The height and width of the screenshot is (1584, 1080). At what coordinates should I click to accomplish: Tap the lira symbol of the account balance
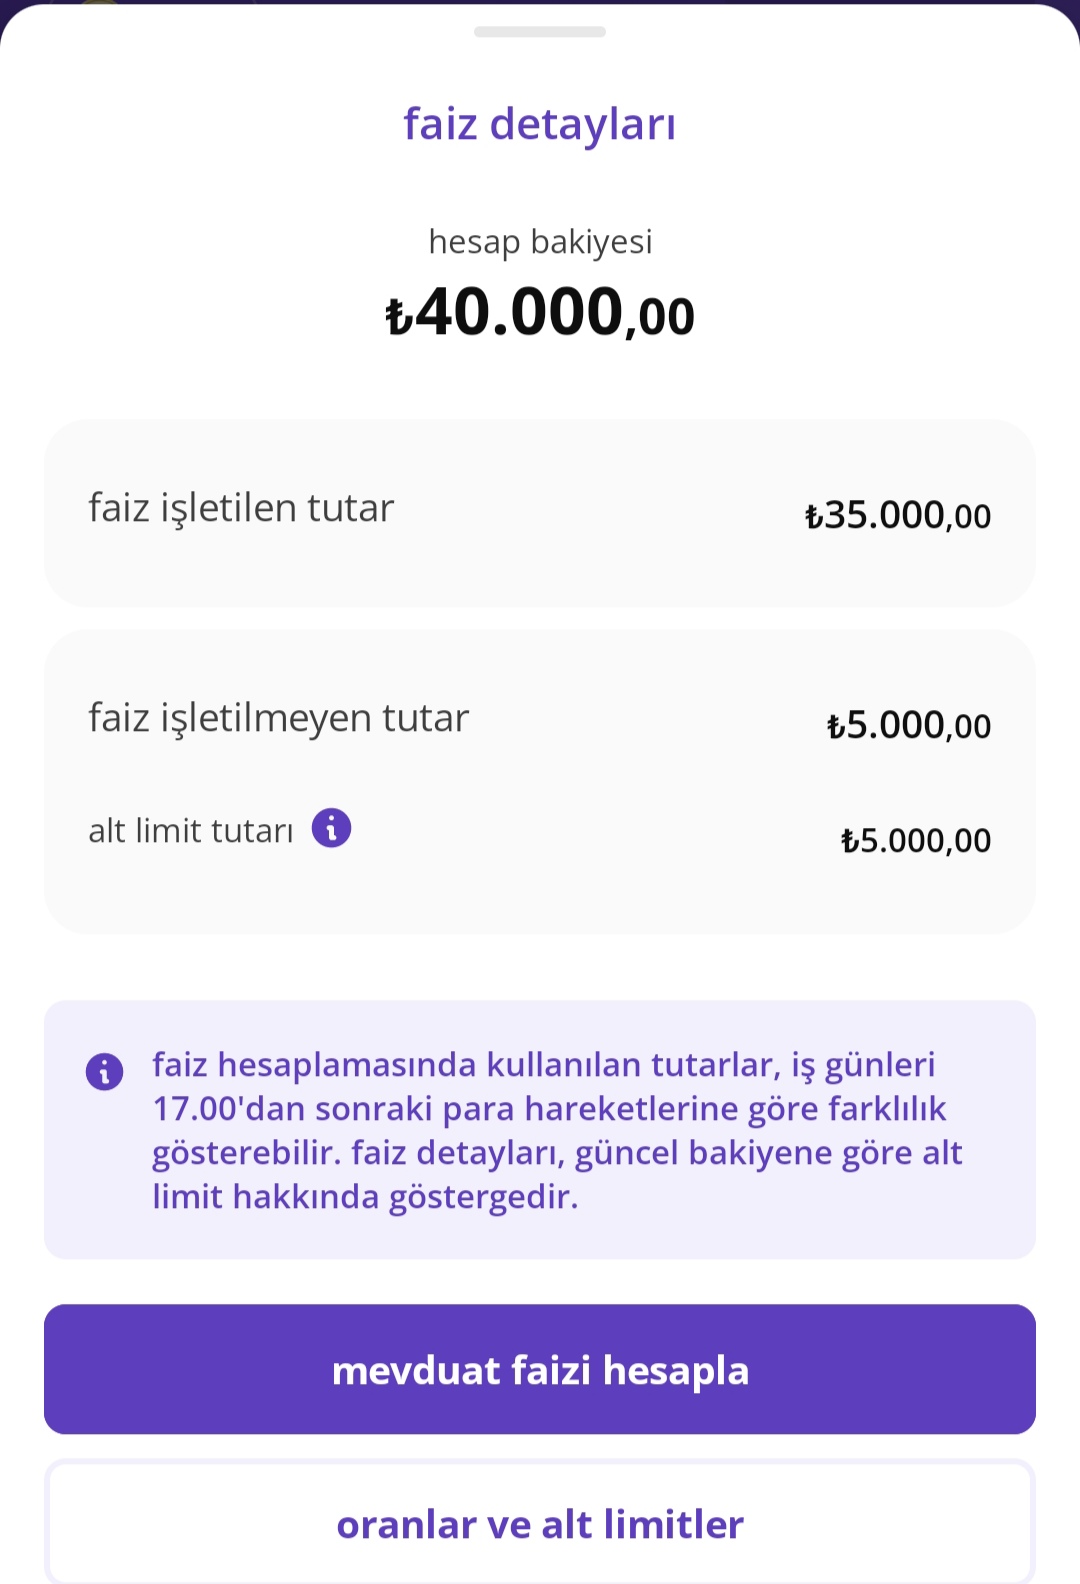click(399, 316)
